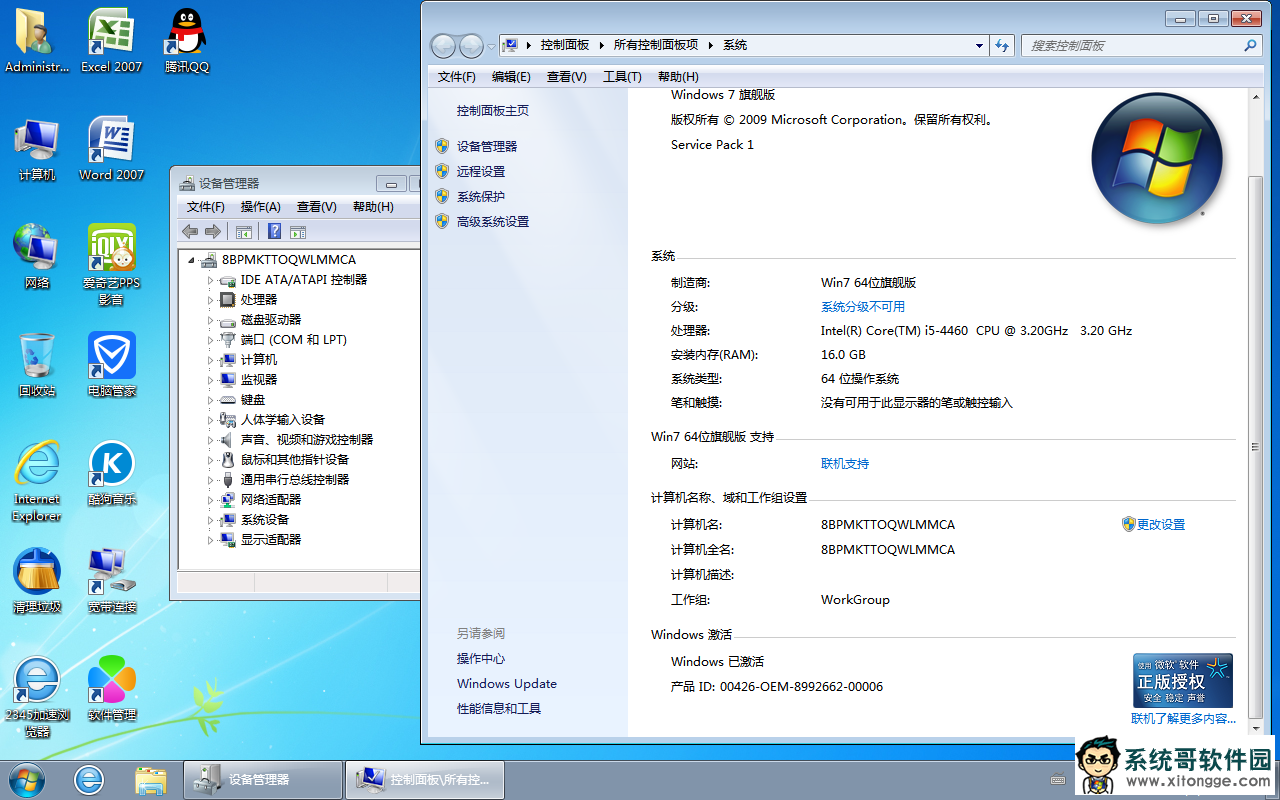Click search magnifier icon in Control Panel
The image size is (1280, 800).
point(1250,45)
